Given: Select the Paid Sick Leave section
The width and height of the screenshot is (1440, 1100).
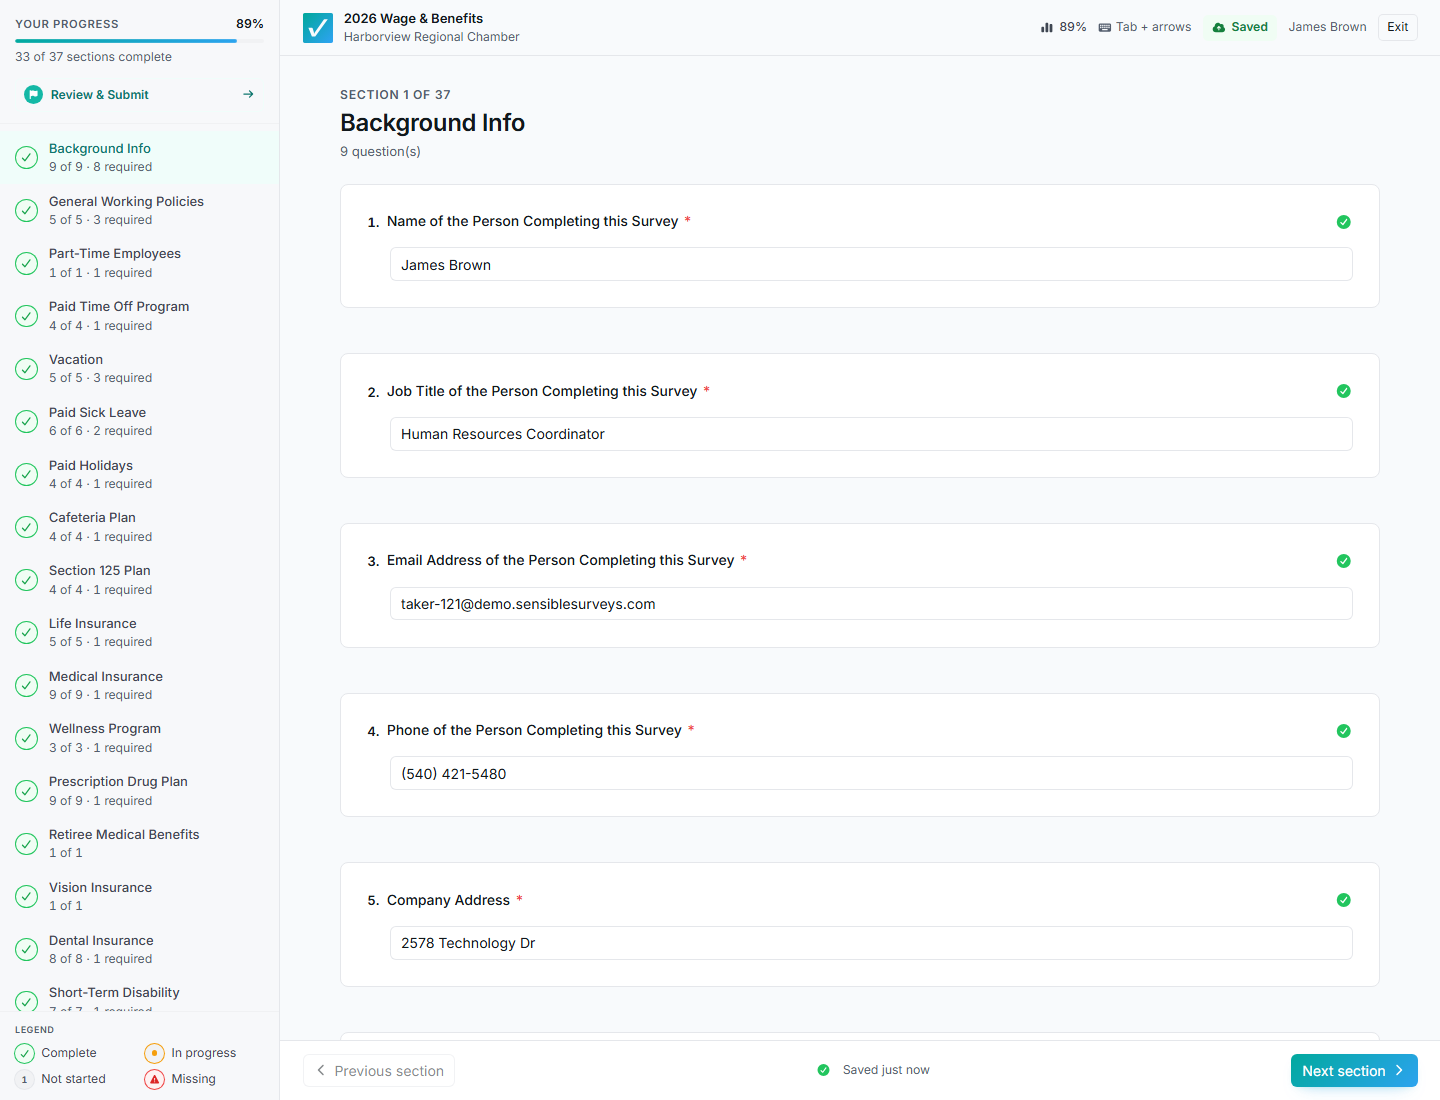Looking at the screenshot, I should pyautogui.click(x=139, y=421).
